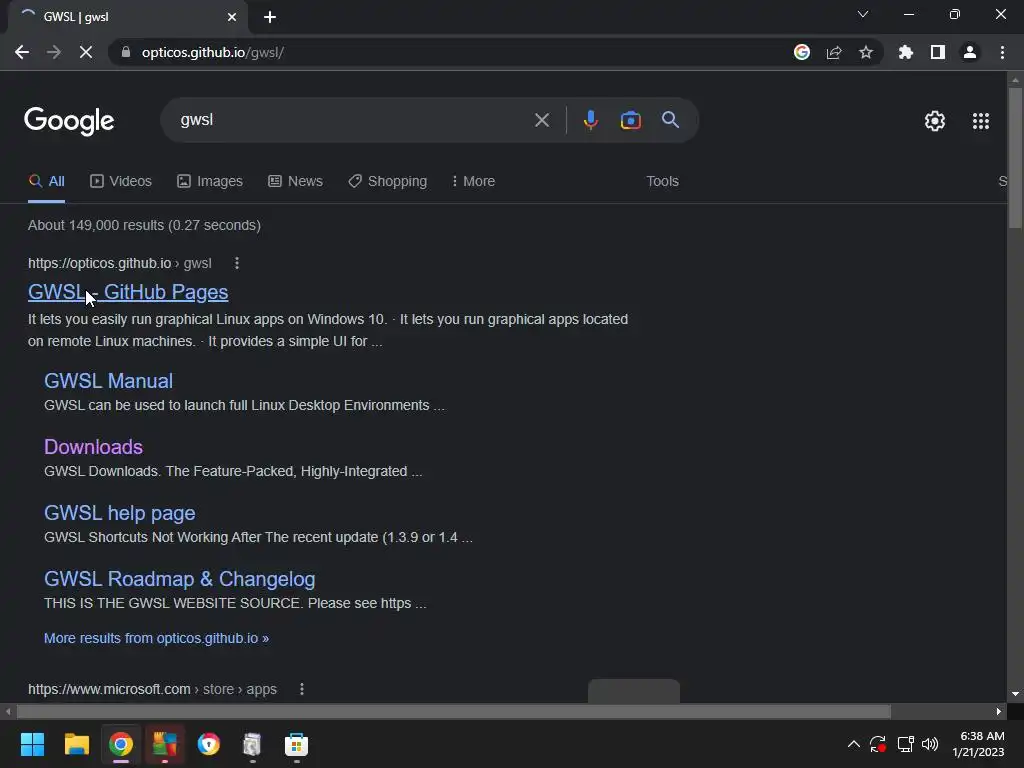Show more results from opticos.github.io

coord(156,638)
